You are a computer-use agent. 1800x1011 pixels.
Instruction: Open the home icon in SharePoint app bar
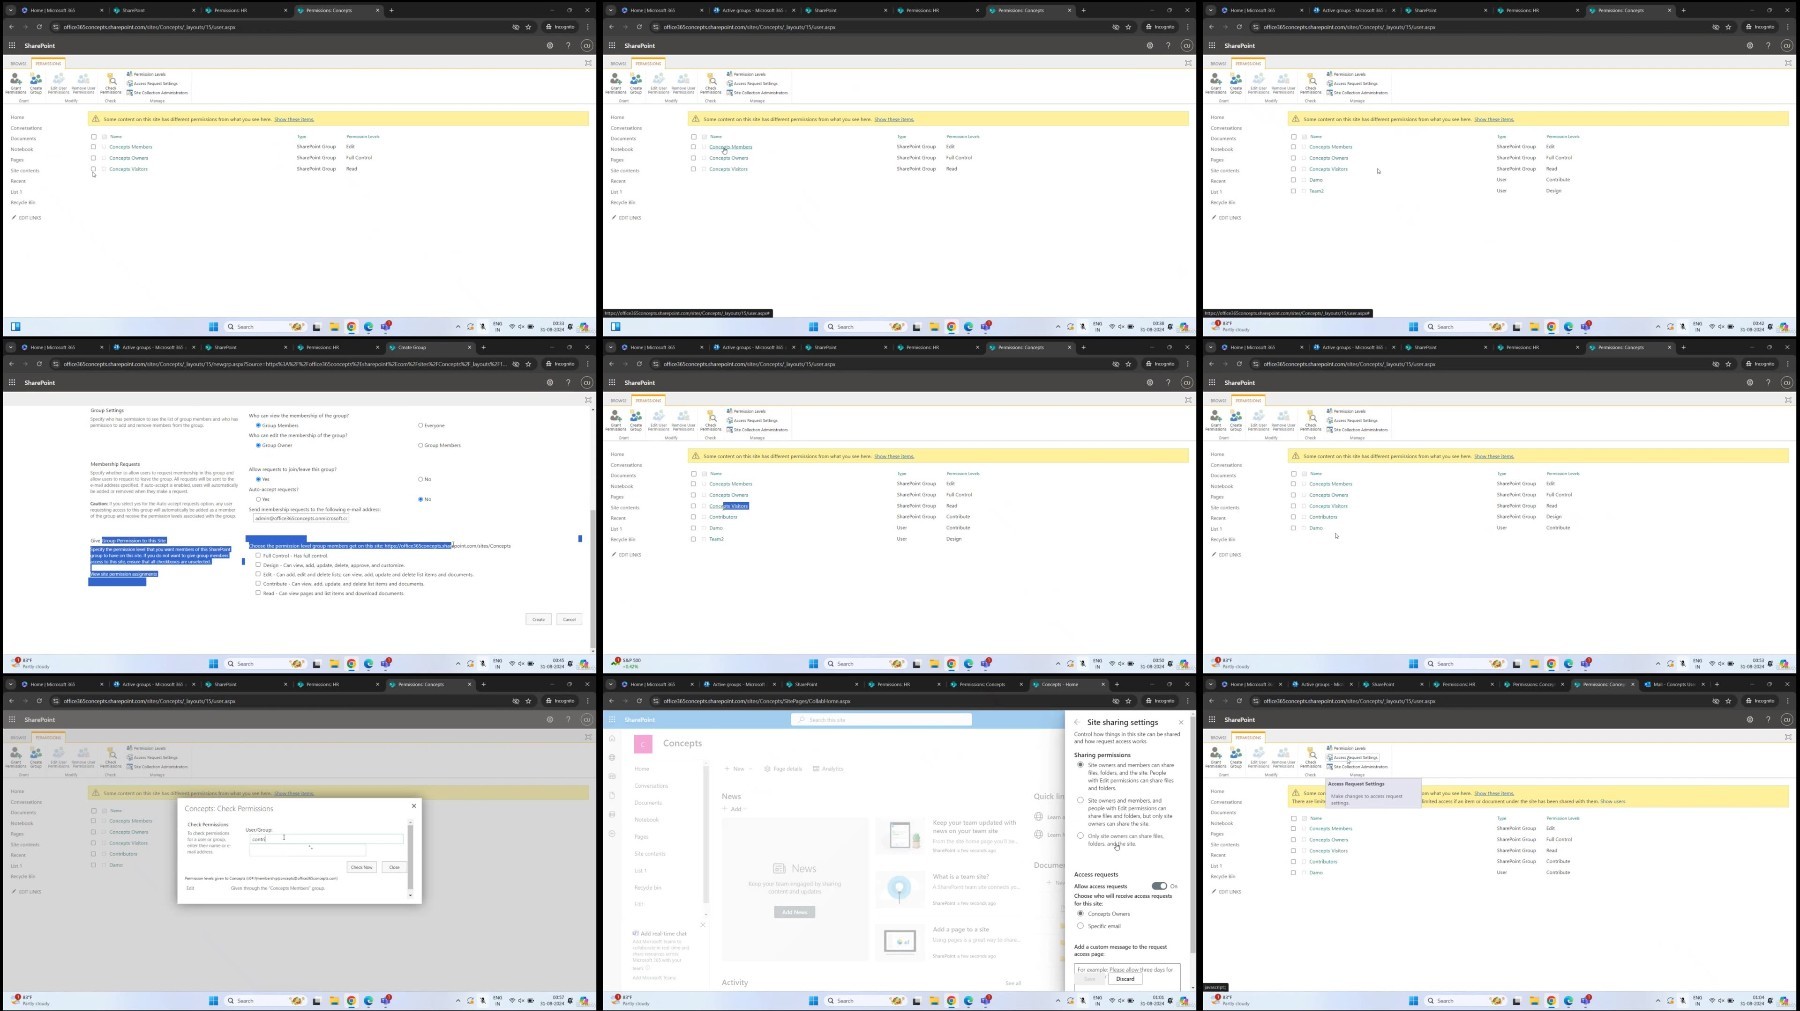tap(612, 739)
